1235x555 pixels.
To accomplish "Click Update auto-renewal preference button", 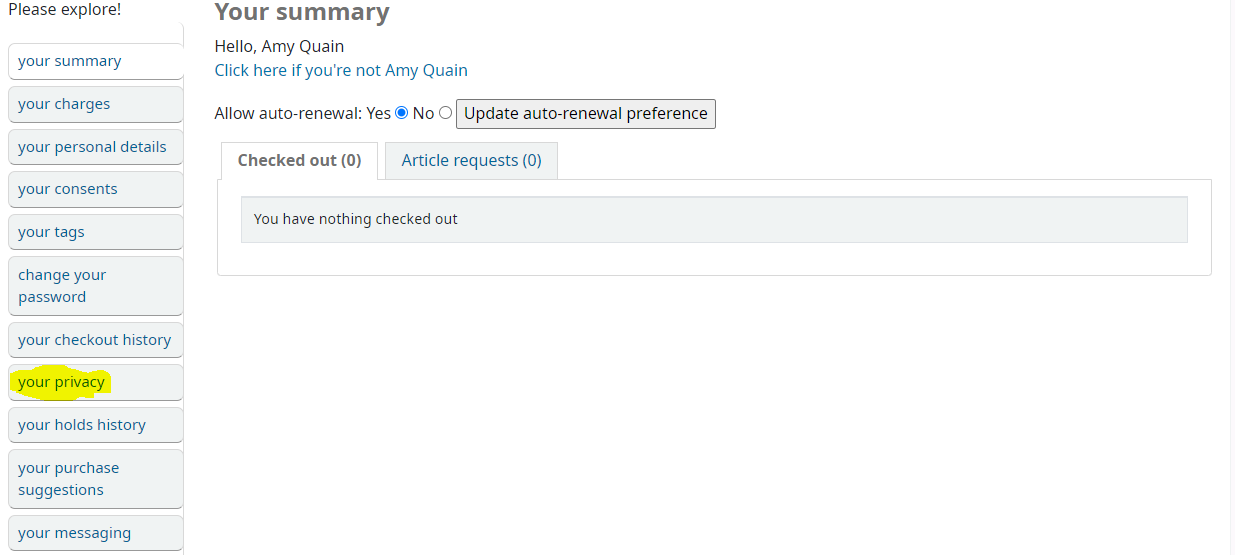I will point(586,113).
